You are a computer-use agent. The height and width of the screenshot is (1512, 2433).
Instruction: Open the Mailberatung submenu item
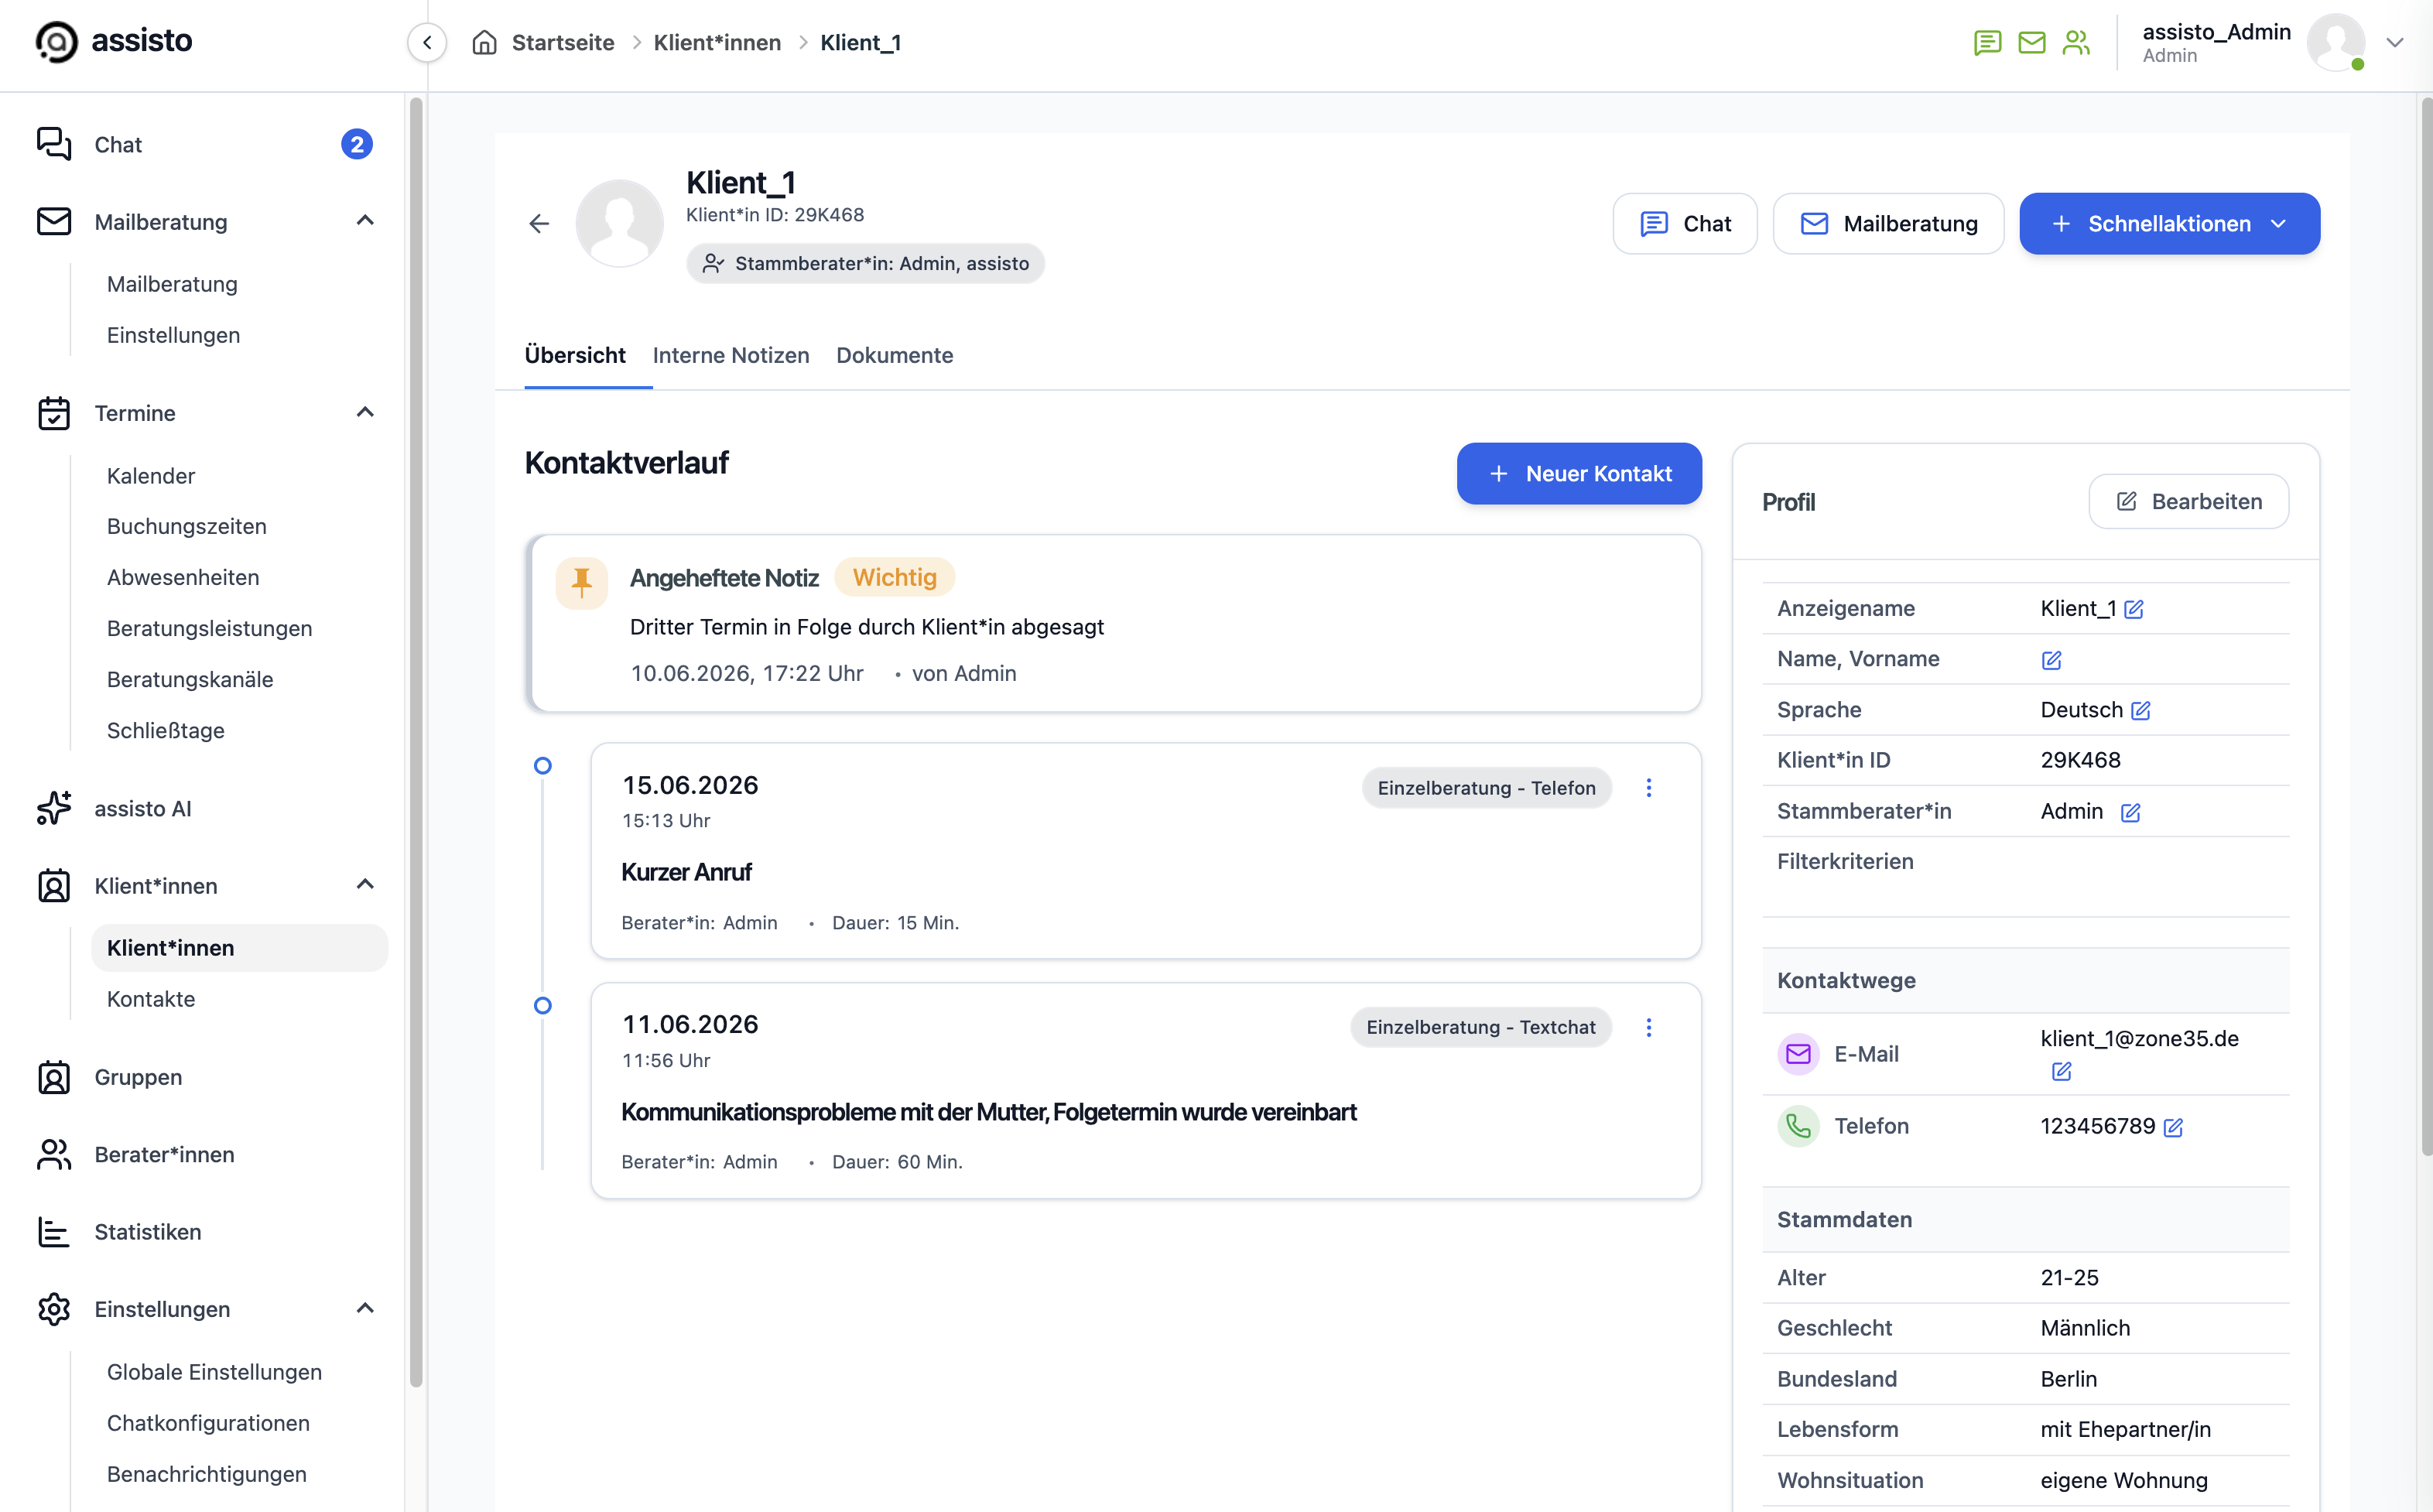tap(172, 284)
